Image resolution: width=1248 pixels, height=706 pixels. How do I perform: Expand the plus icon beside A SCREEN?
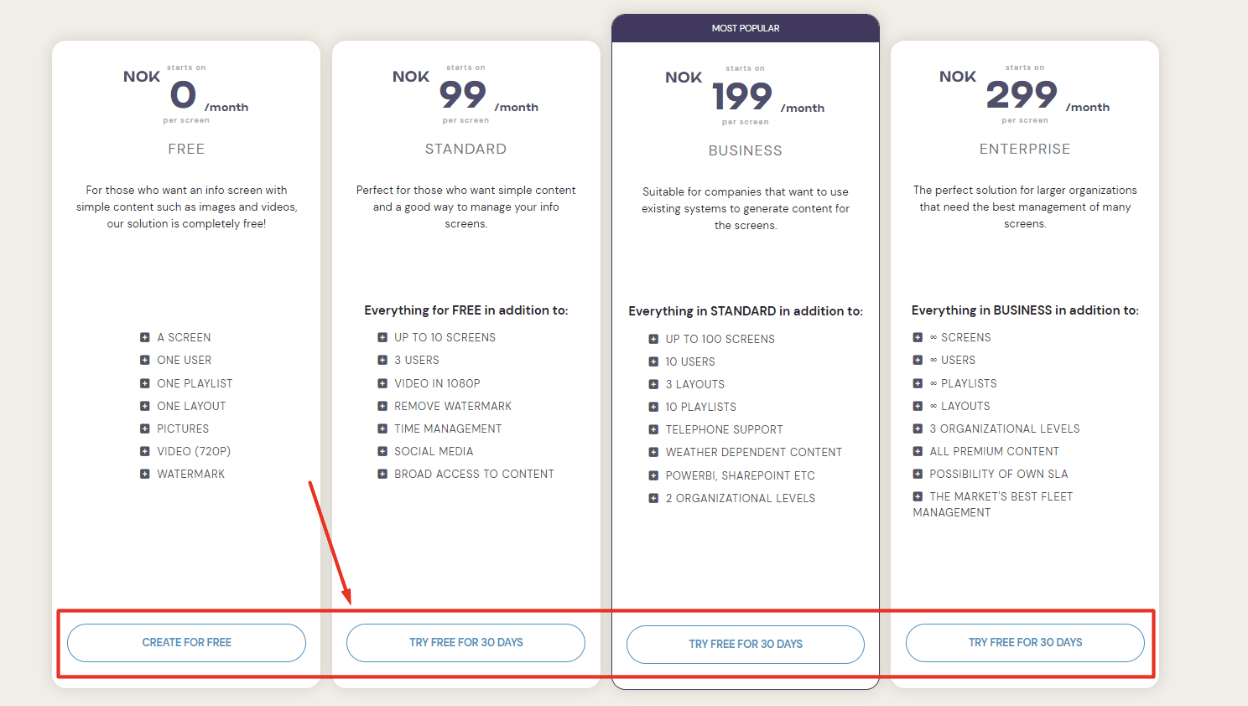(x=145, y=338)
